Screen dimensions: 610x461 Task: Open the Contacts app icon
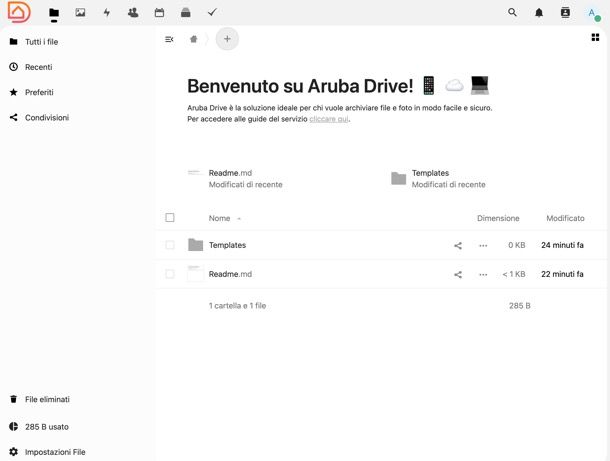[133, 13]
